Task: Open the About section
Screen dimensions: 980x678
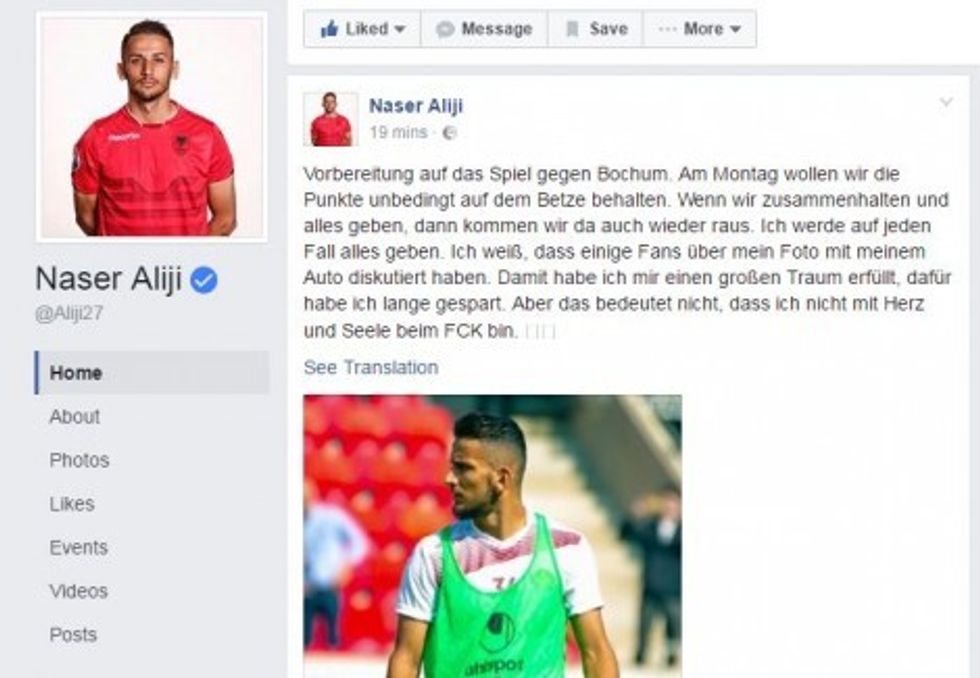Action: pos(74,416)
